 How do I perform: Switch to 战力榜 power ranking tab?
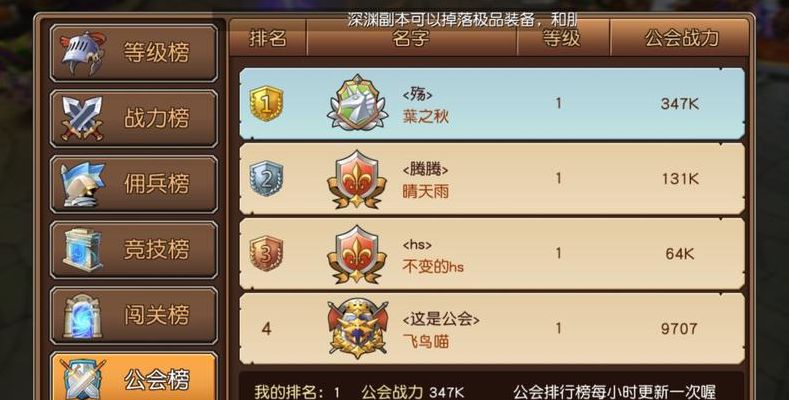point(134,119)
